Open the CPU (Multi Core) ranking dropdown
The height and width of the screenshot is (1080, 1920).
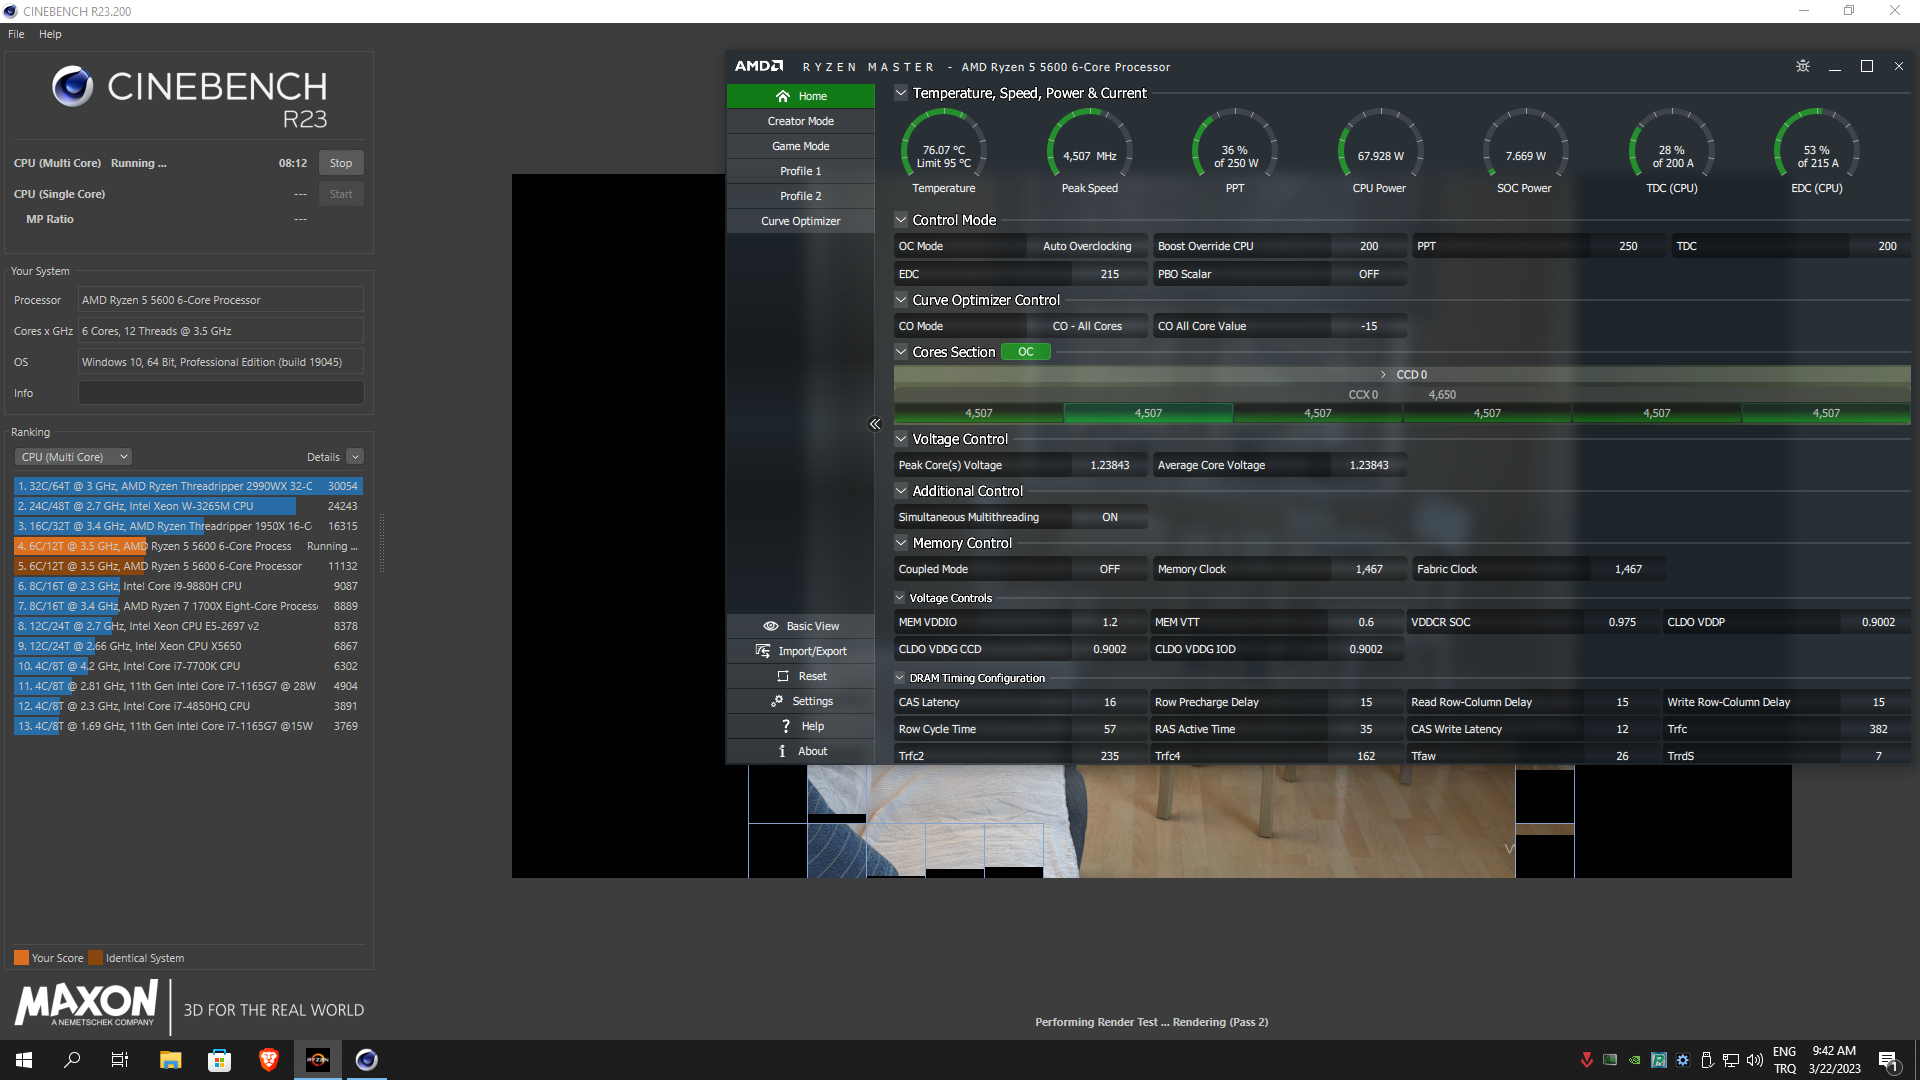74,457
